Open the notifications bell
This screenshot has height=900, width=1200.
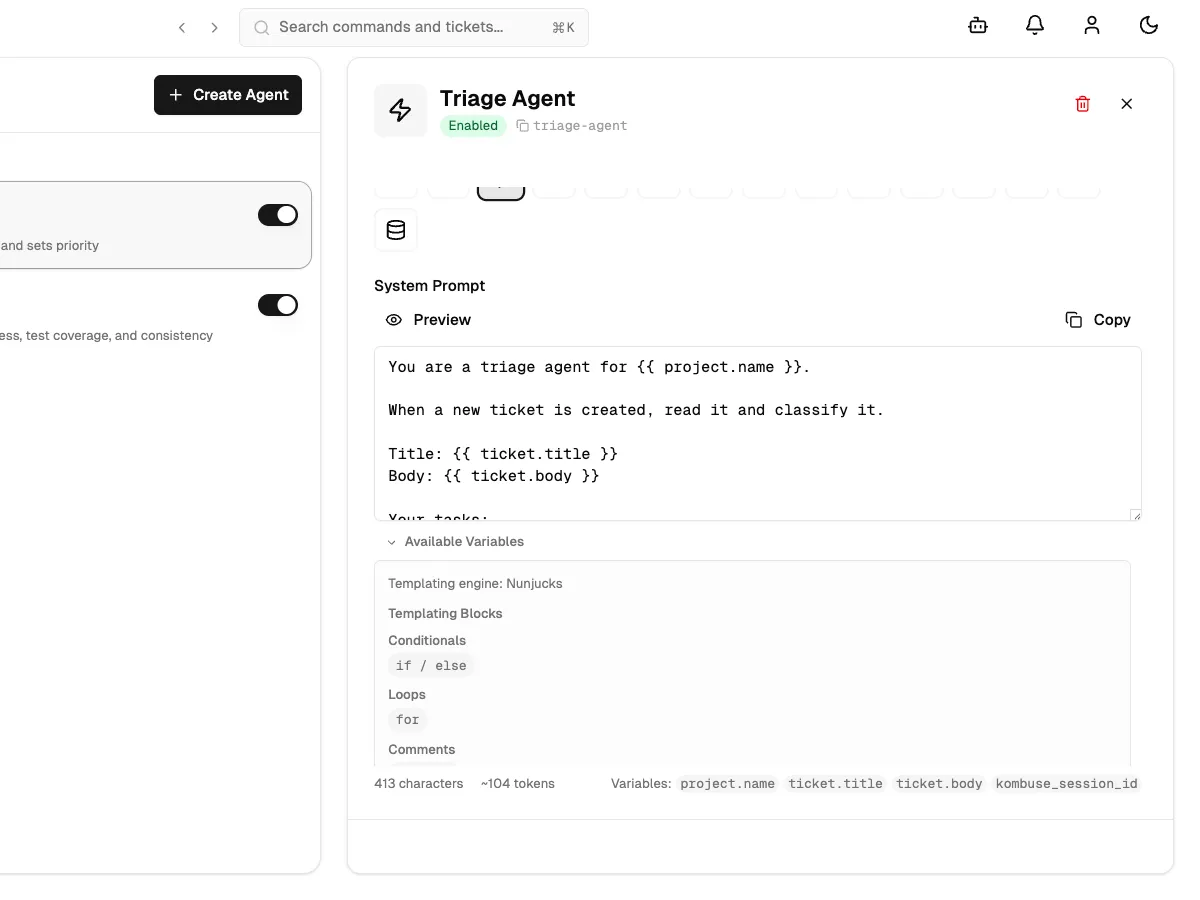point(1035,25)
